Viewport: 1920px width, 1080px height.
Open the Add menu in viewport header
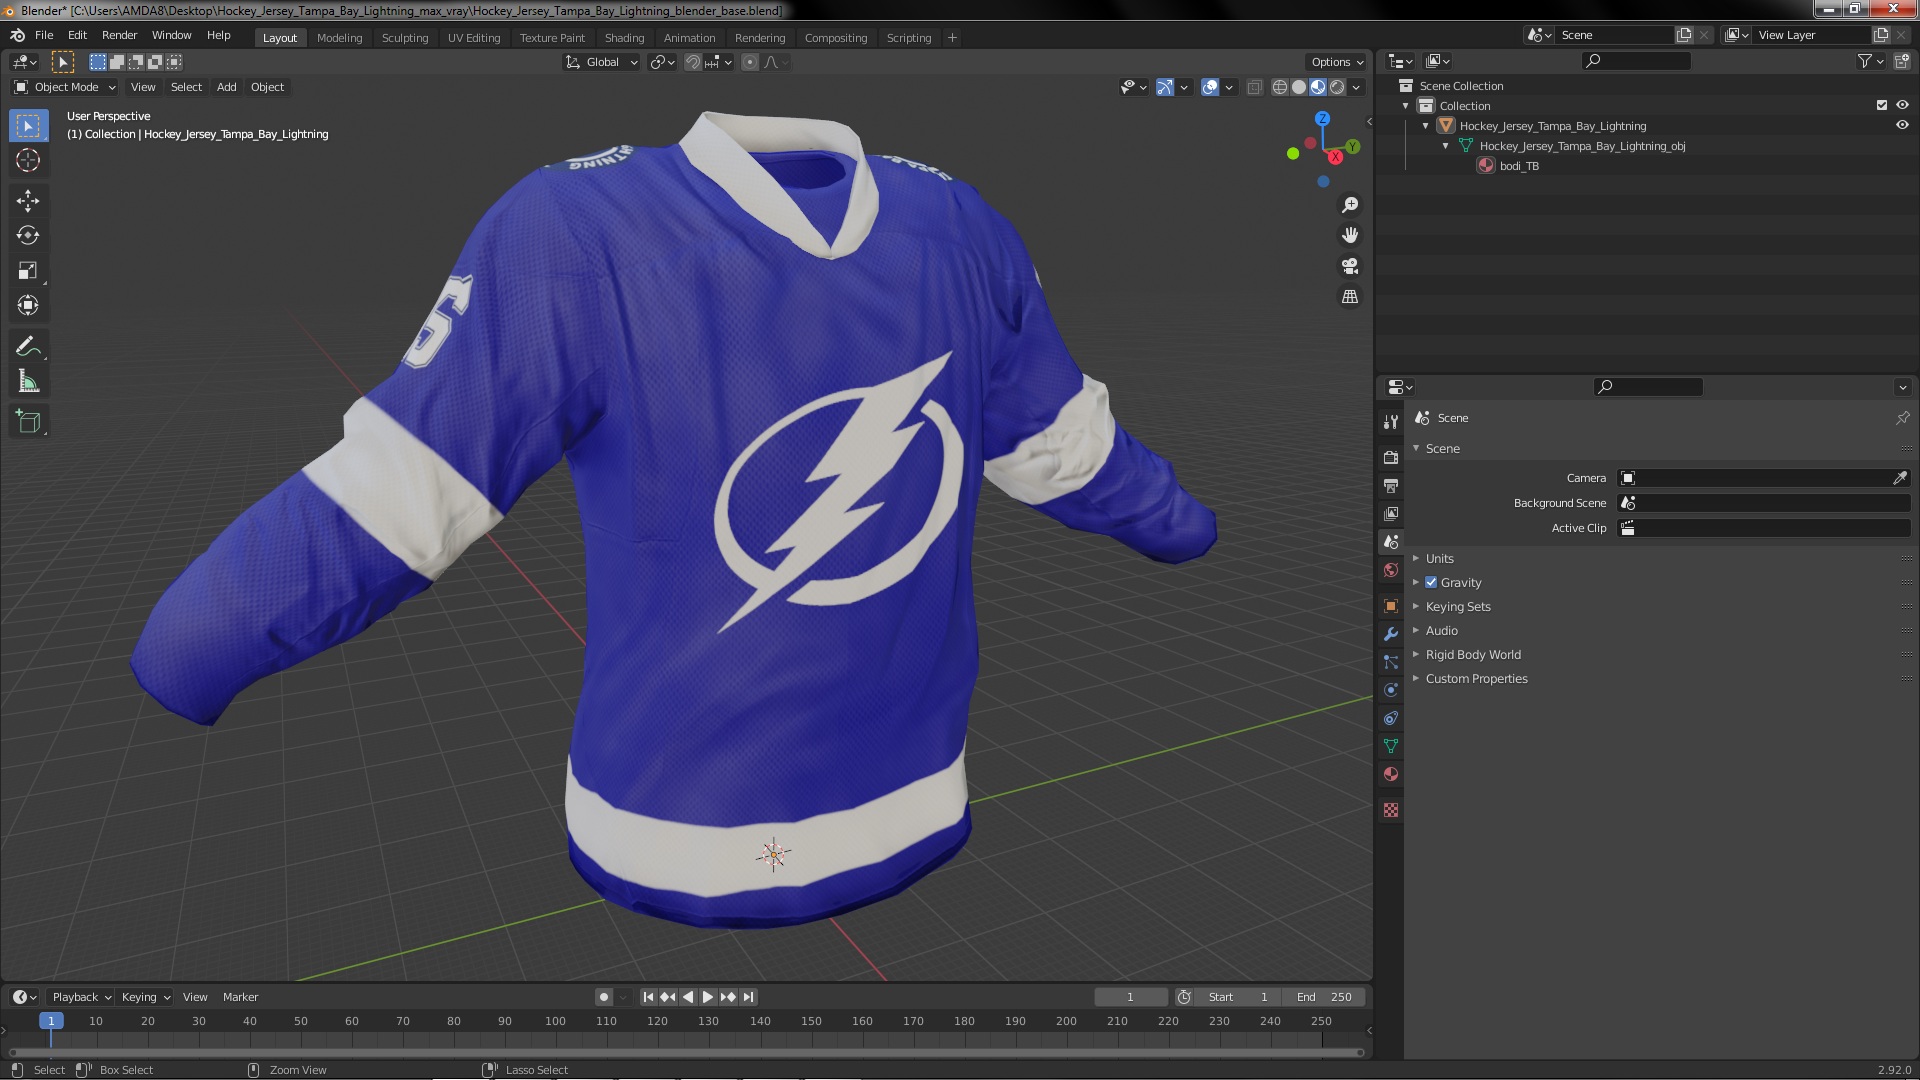coord(227,87)
